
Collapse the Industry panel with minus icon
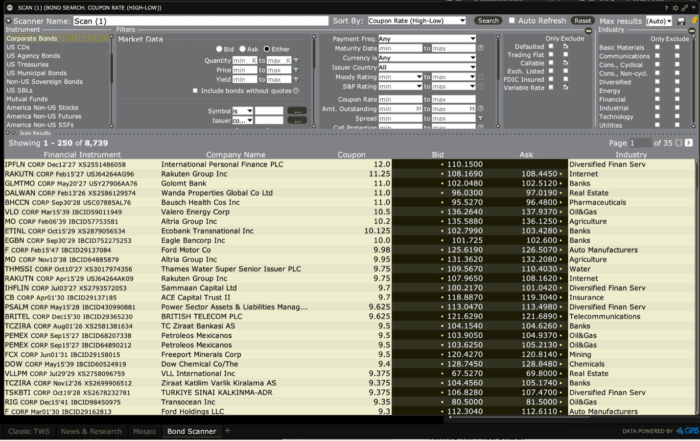click(x=692, y=31)
